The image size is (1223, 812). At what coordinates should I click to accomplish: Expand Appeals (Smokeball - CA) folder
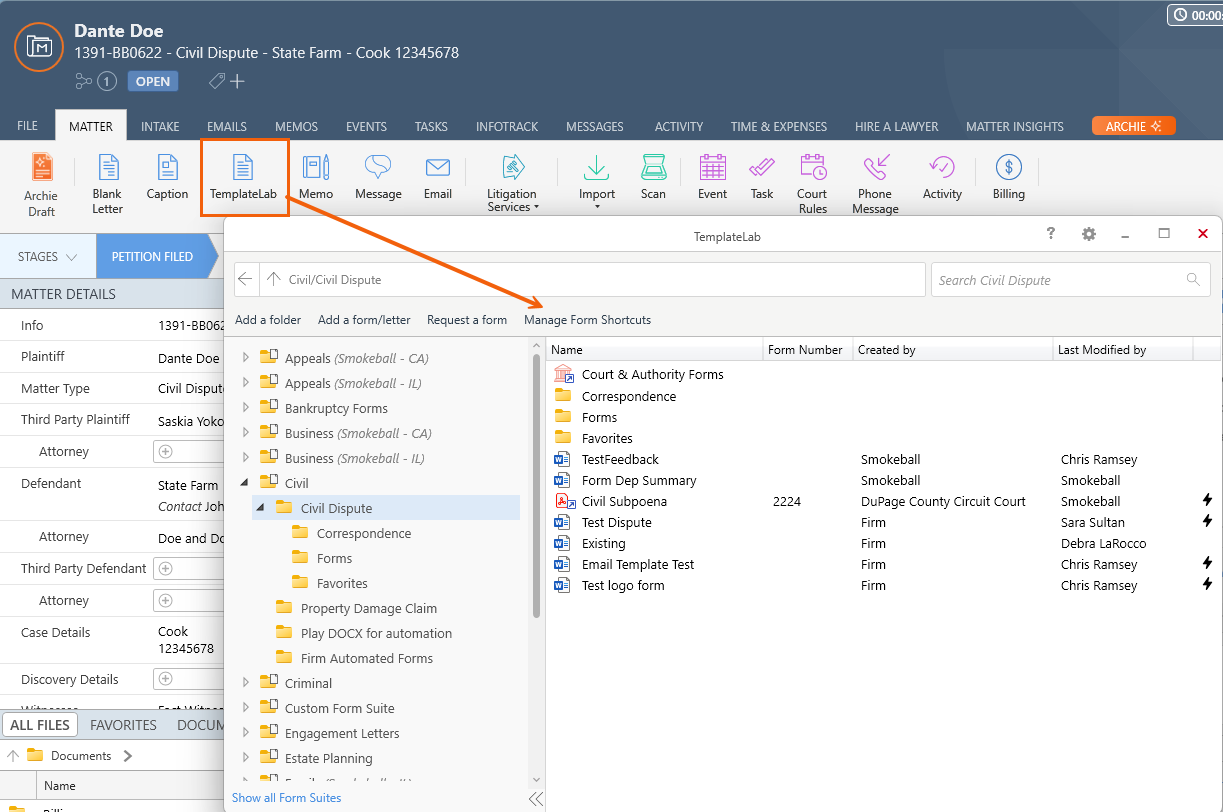click(246, 358)
